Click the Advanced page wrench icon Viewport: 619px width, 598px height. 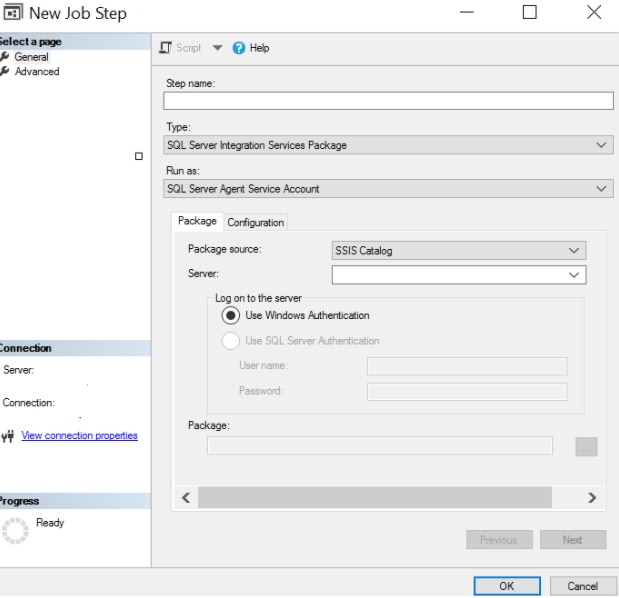click(5, 71)
